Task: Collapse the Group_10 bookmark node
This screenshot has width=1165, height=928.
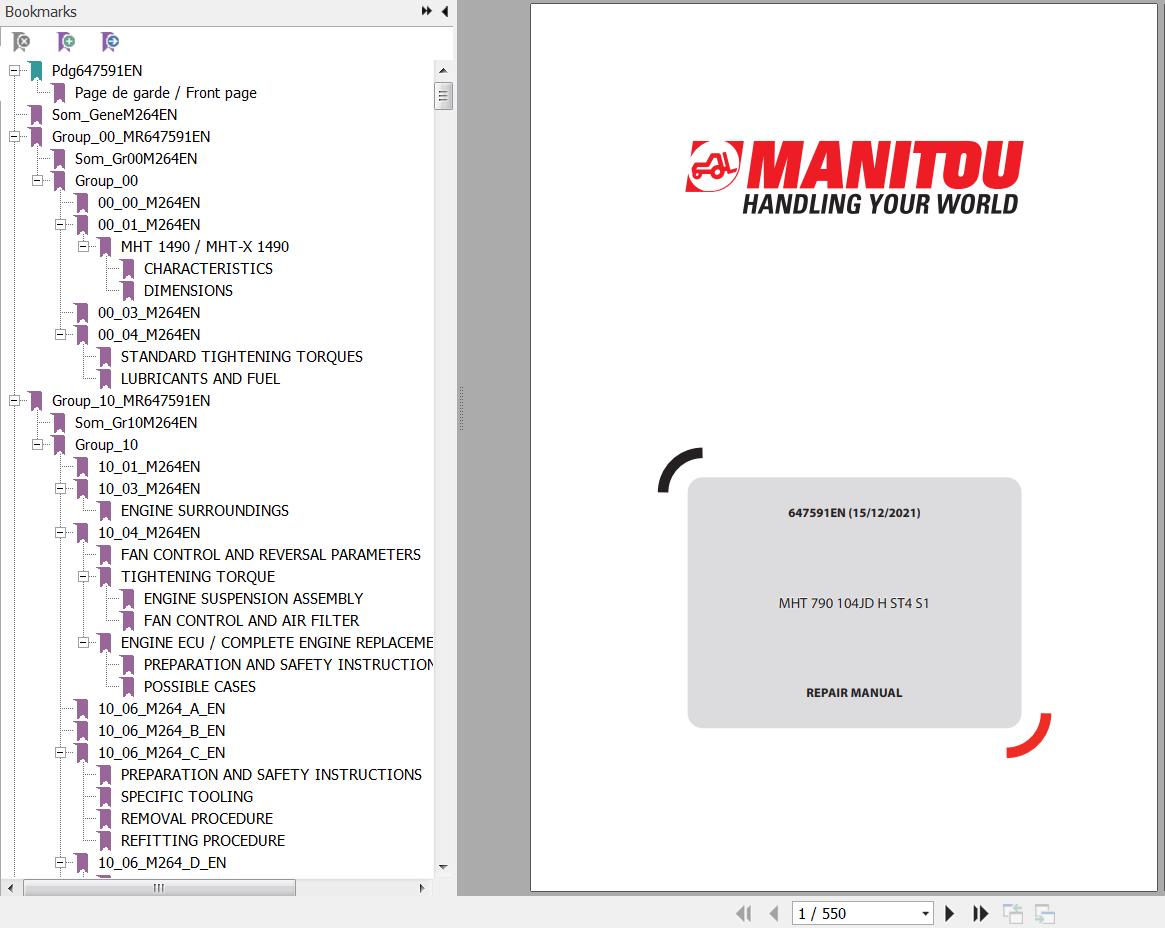Action: 37,444
